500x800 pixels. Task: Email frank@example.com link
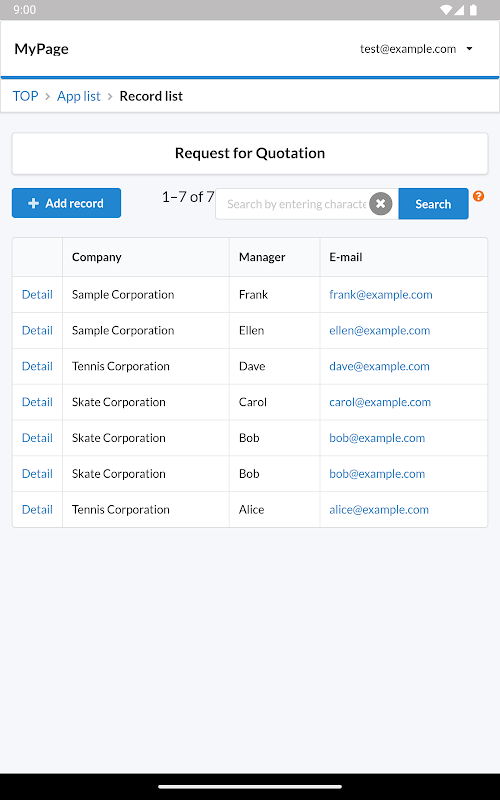tap(381, 294)
